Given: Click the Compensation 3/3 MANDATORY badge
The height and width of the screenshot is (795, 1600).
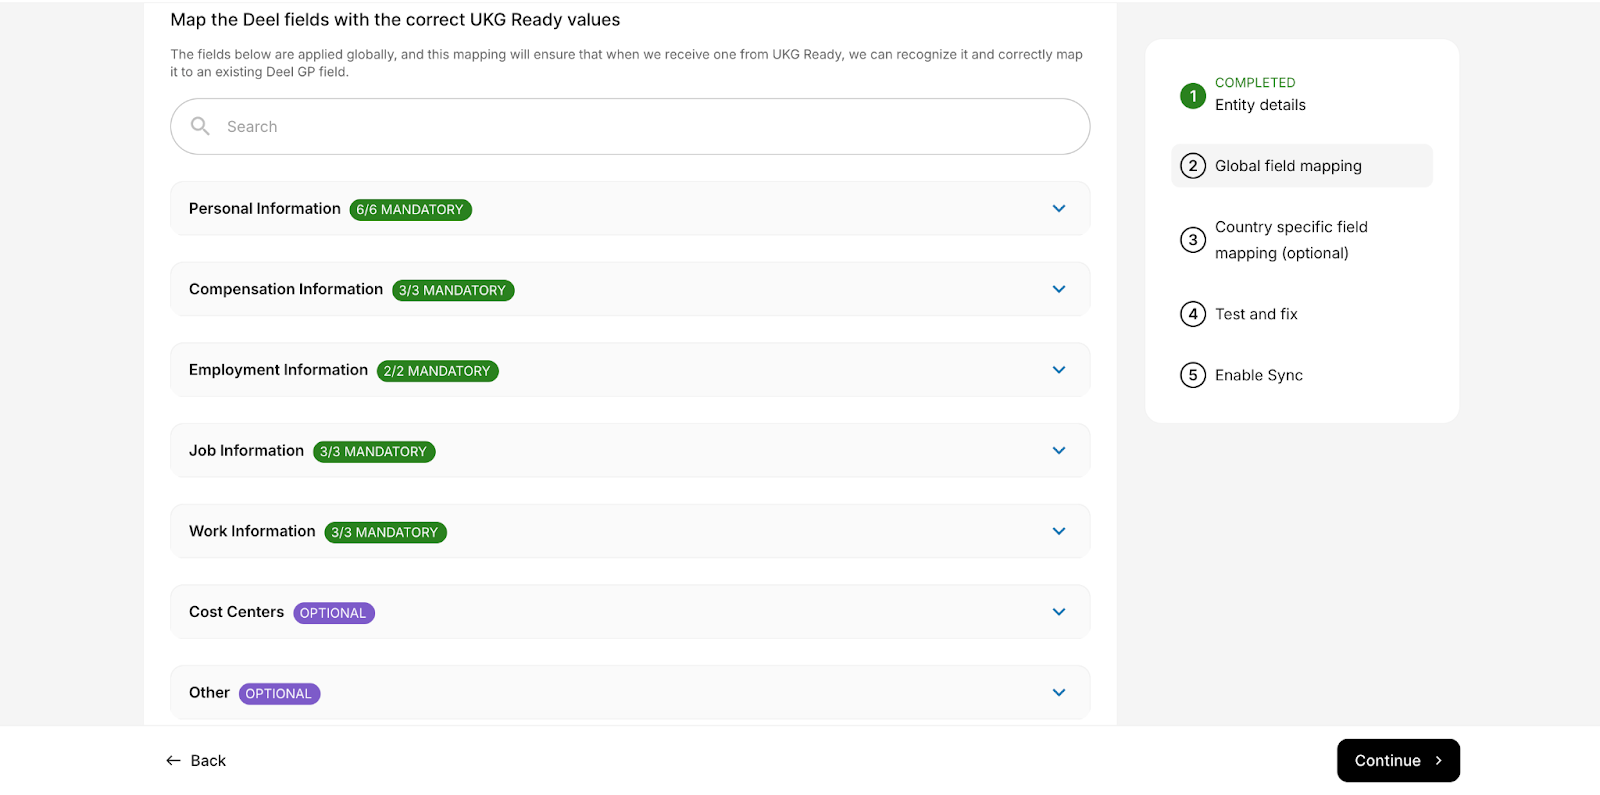Looking at the screenshot, I should point(453,290).
